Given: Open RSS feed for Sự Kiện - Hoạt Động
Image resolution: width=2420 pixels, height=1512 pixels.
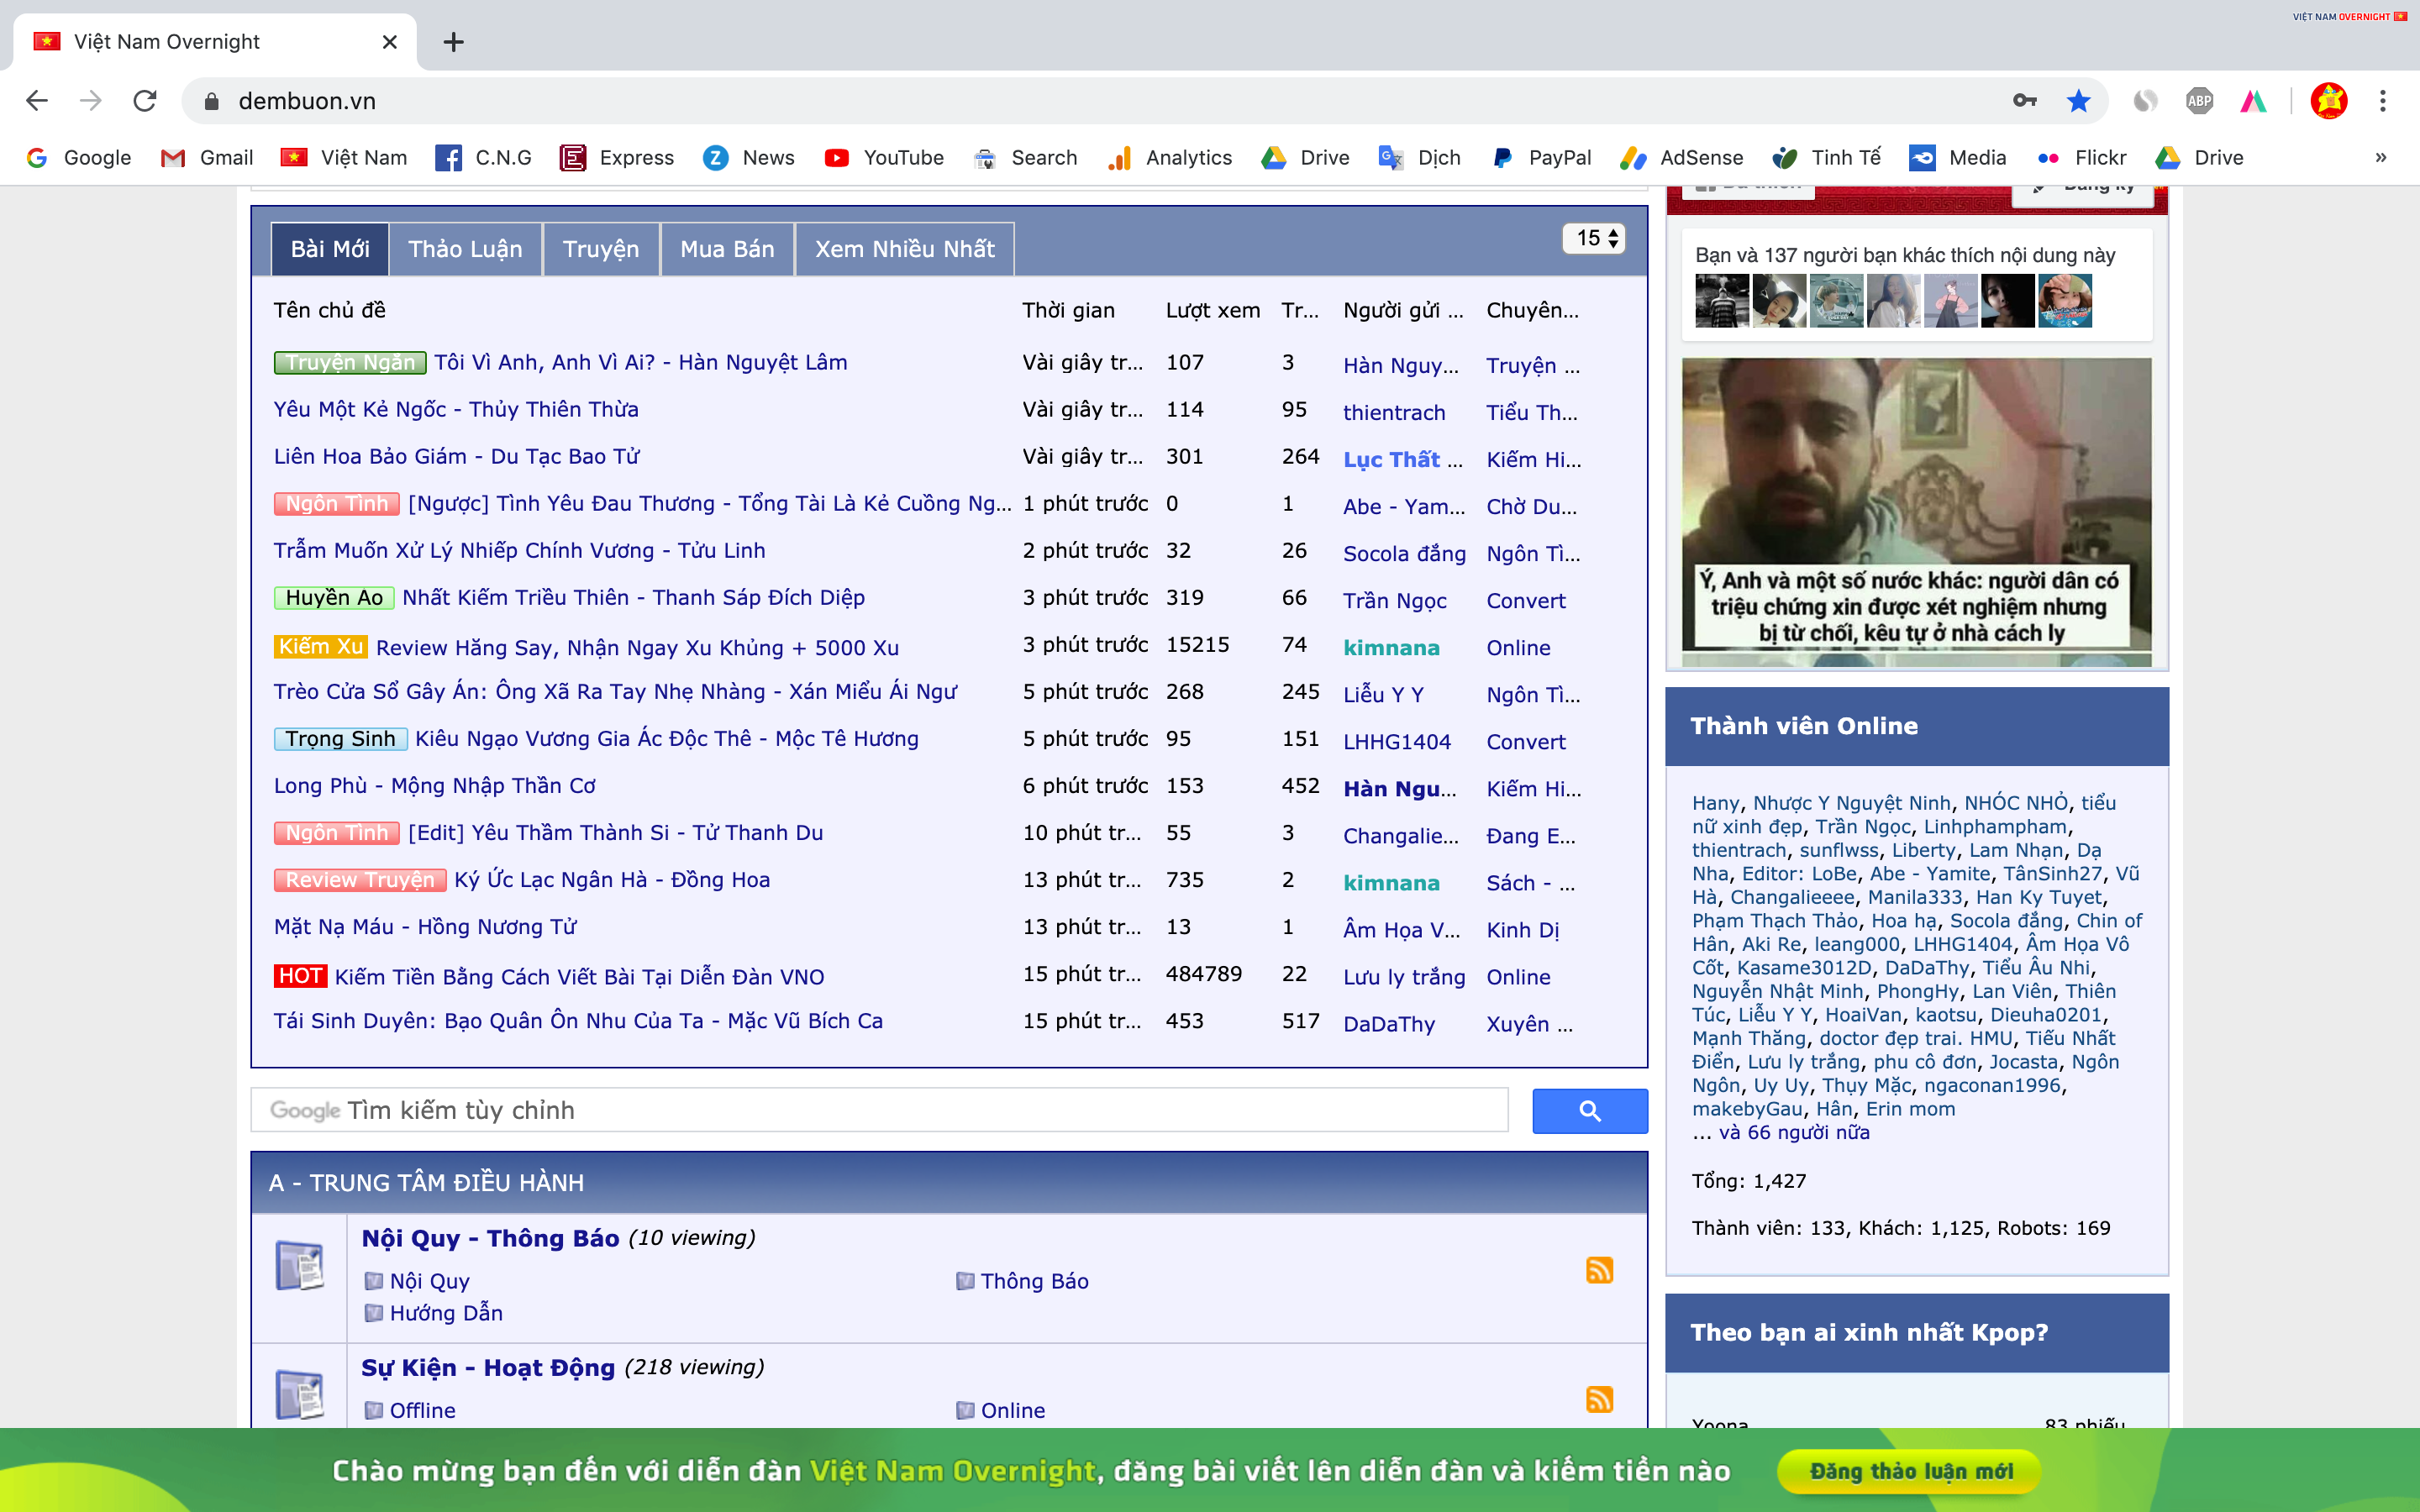Looking at the screenshot, I should pos(1599,1399).
